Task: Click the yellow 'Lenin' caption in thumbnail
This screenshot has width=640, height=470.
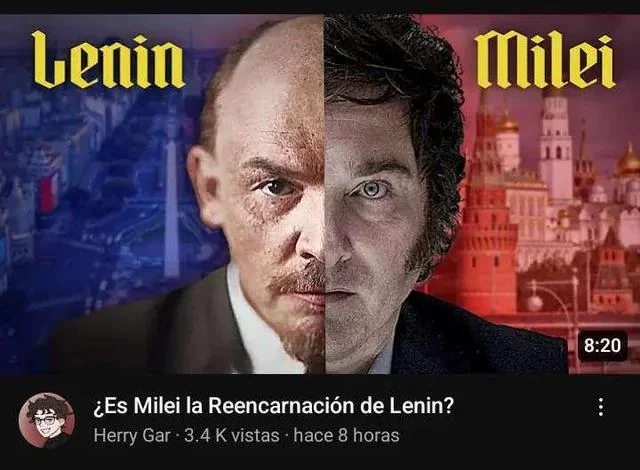Action: [108, 60]
